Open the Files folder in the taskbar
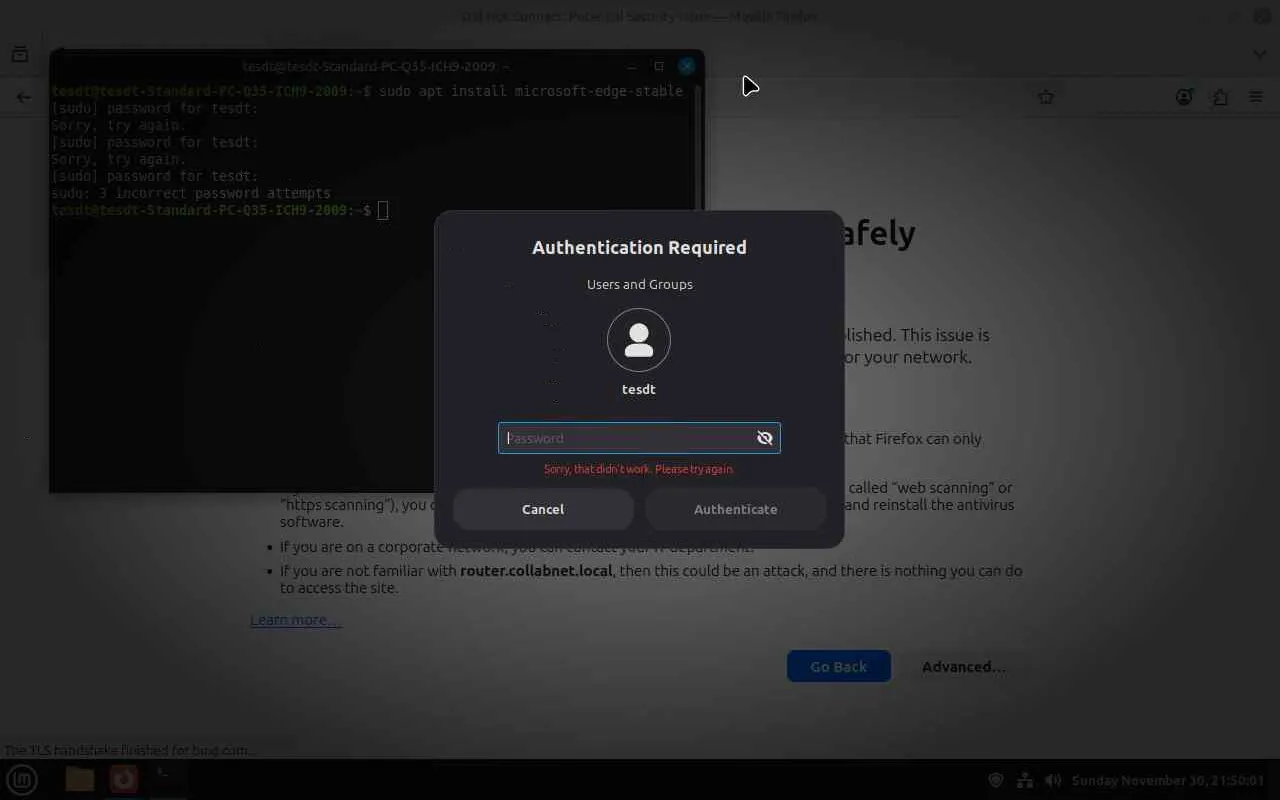The image size is (1280, 800). coord(80,779)
